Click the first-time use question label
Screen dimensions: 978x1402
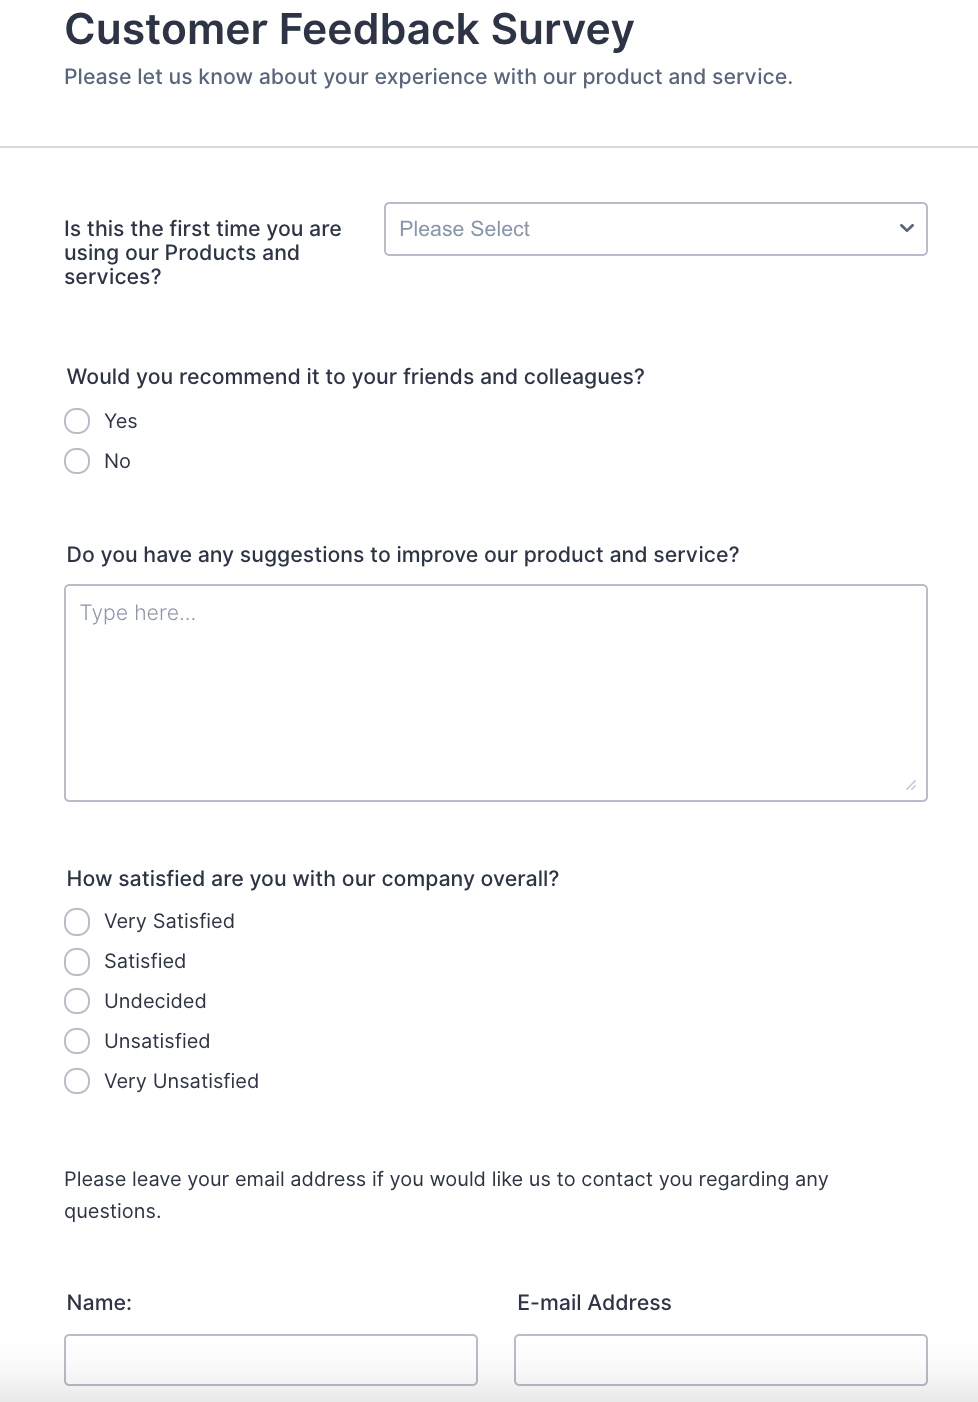click(x=203, y=253)
